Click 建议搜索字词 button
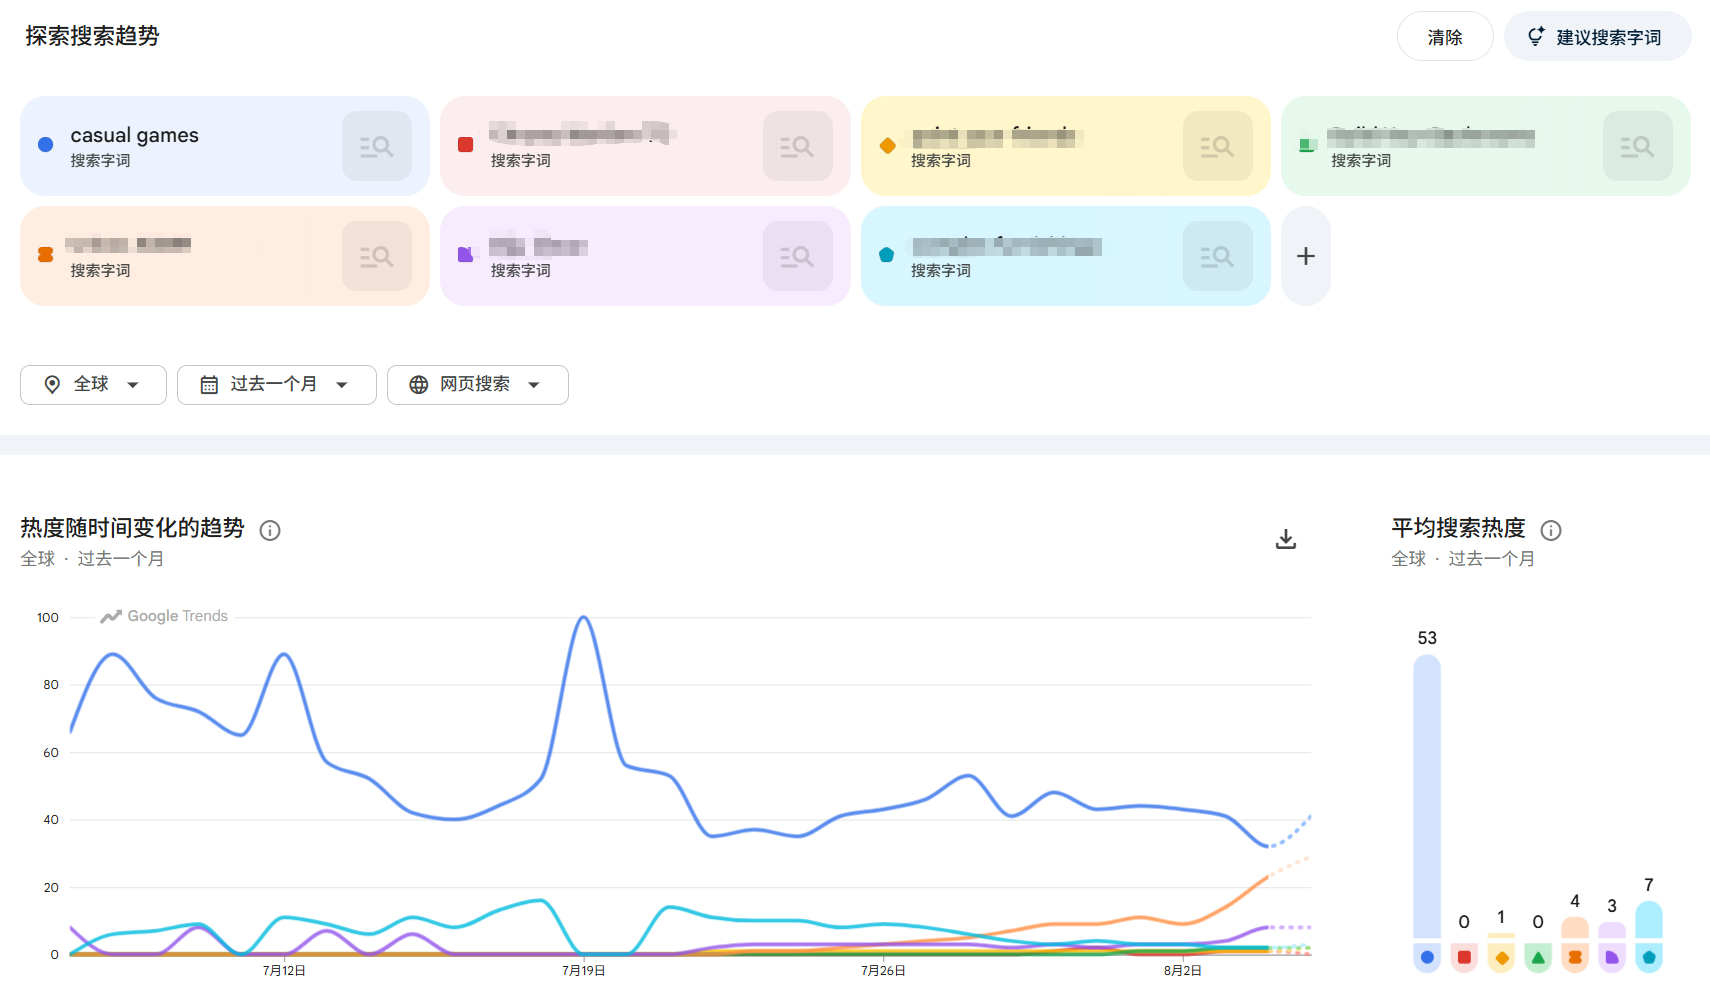Viewport: 1710px width, 995px height. 1597,37
